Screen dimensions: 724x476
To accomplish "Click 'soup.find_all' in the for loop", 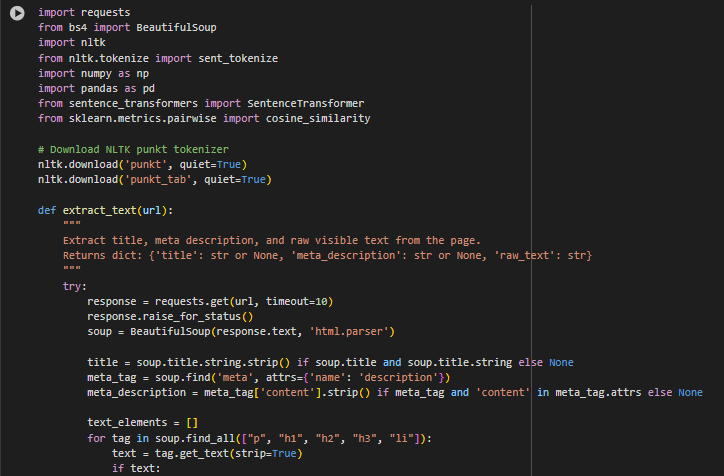I will click(x=195, y=439).
